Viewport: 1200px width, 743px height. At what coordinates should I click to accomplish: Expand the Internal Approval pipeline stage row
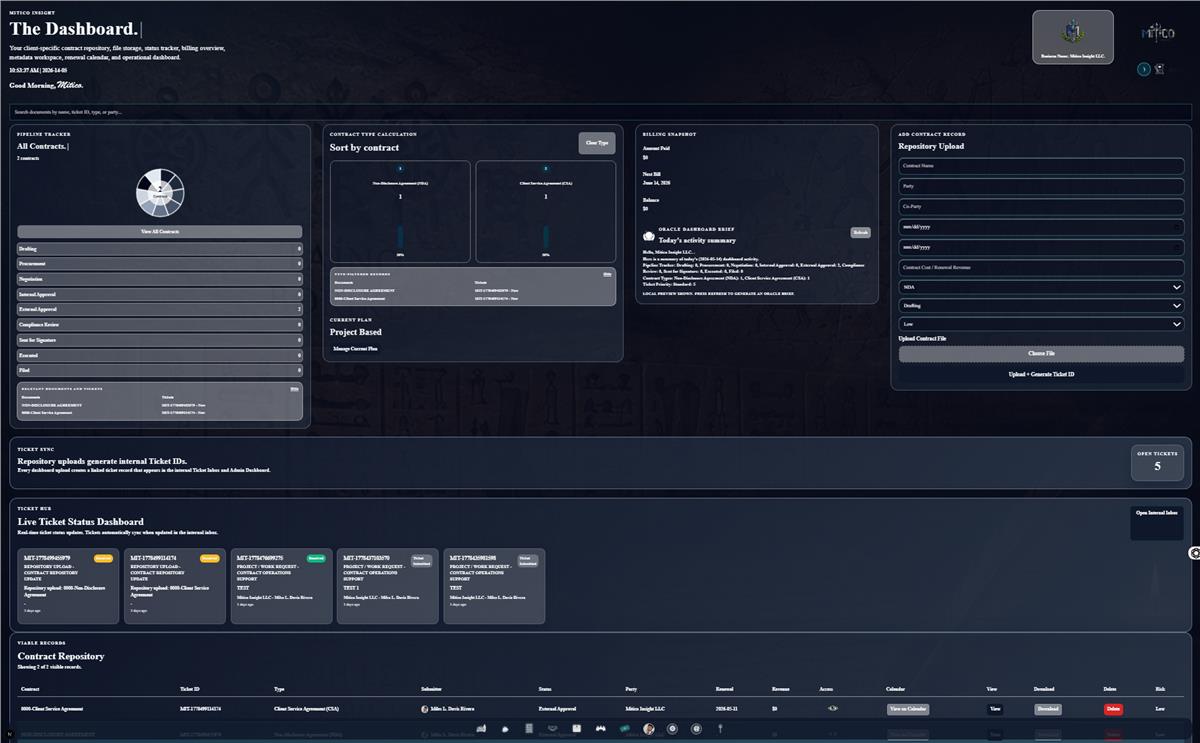pos(160,294)
